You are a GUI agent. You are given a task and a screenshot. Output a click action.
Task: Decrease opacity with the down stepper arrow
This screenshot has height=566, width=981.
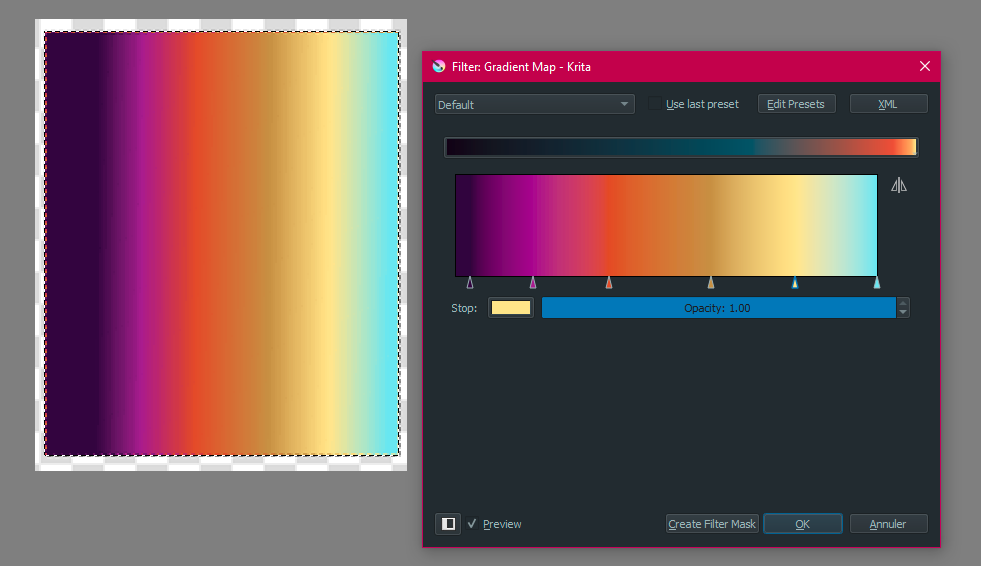click(x=903, y=313)
